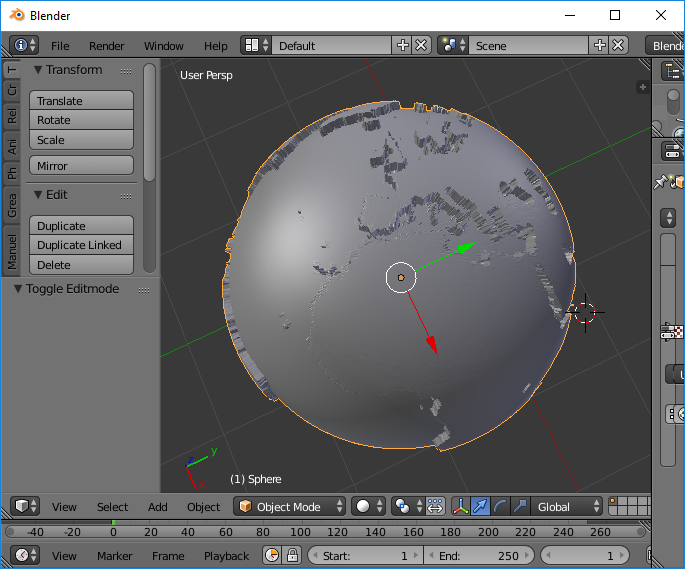
Task: Open the Global orientation dropdown
Action: (x=567, y=506)
